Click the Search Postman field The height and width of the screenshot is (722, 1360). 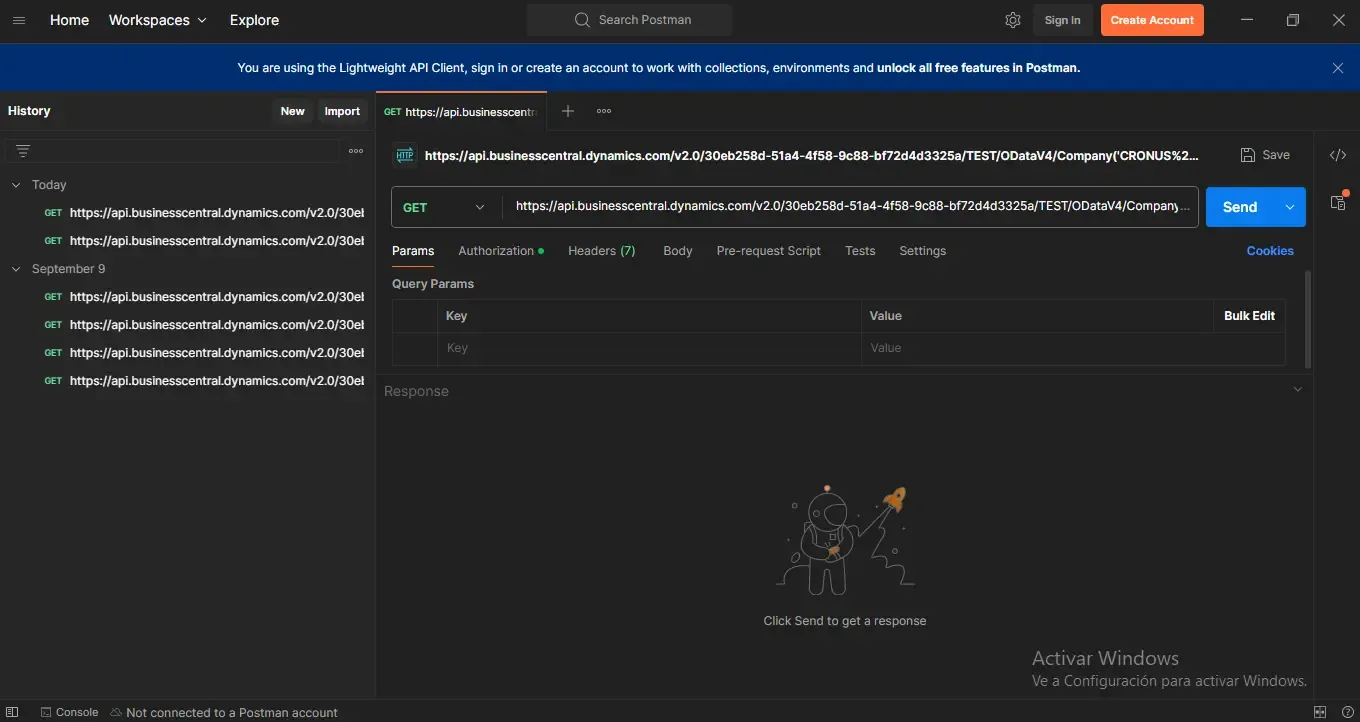point(630,20)
